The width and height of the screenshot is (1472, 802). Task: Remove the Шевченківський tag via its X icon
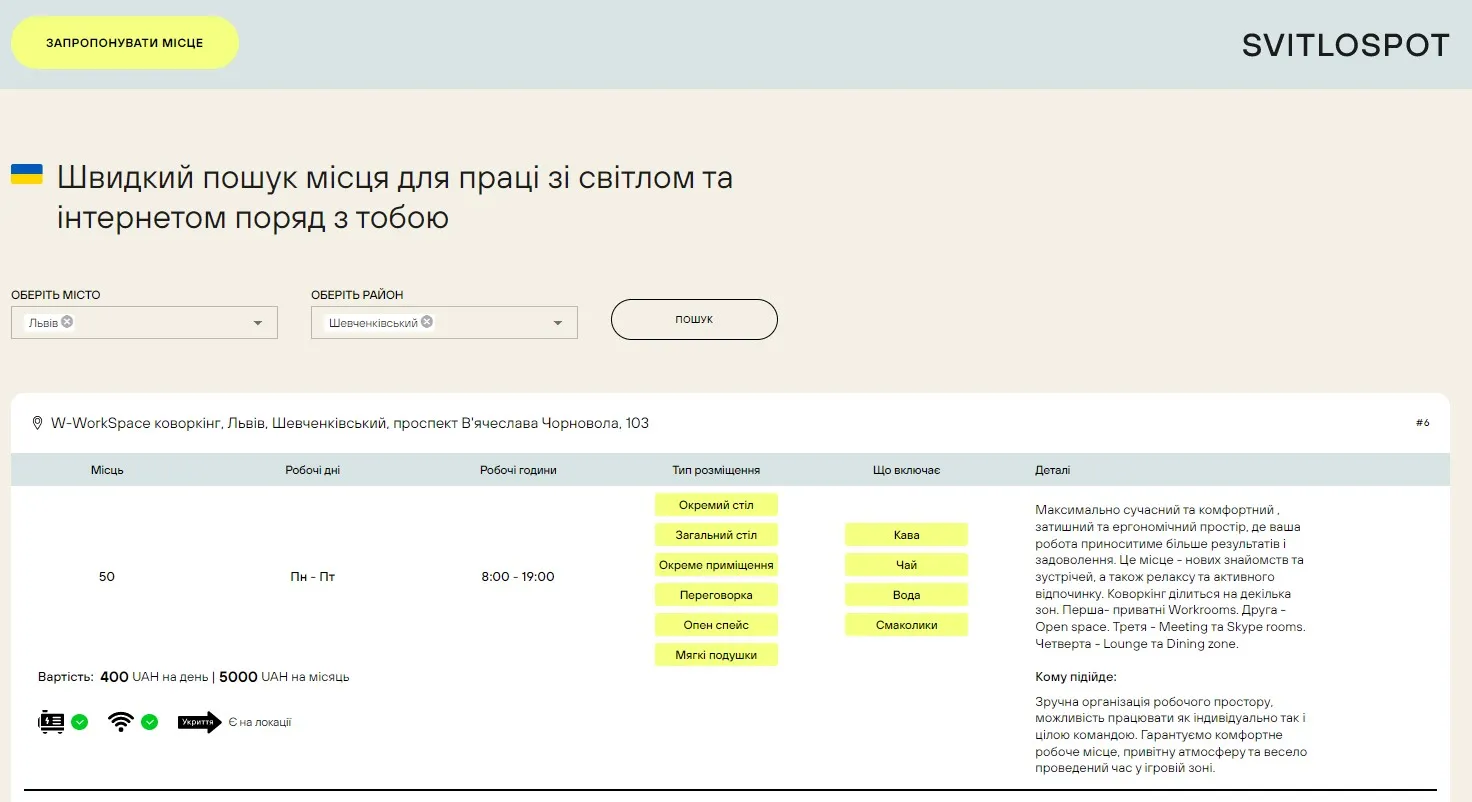(426, 322)
